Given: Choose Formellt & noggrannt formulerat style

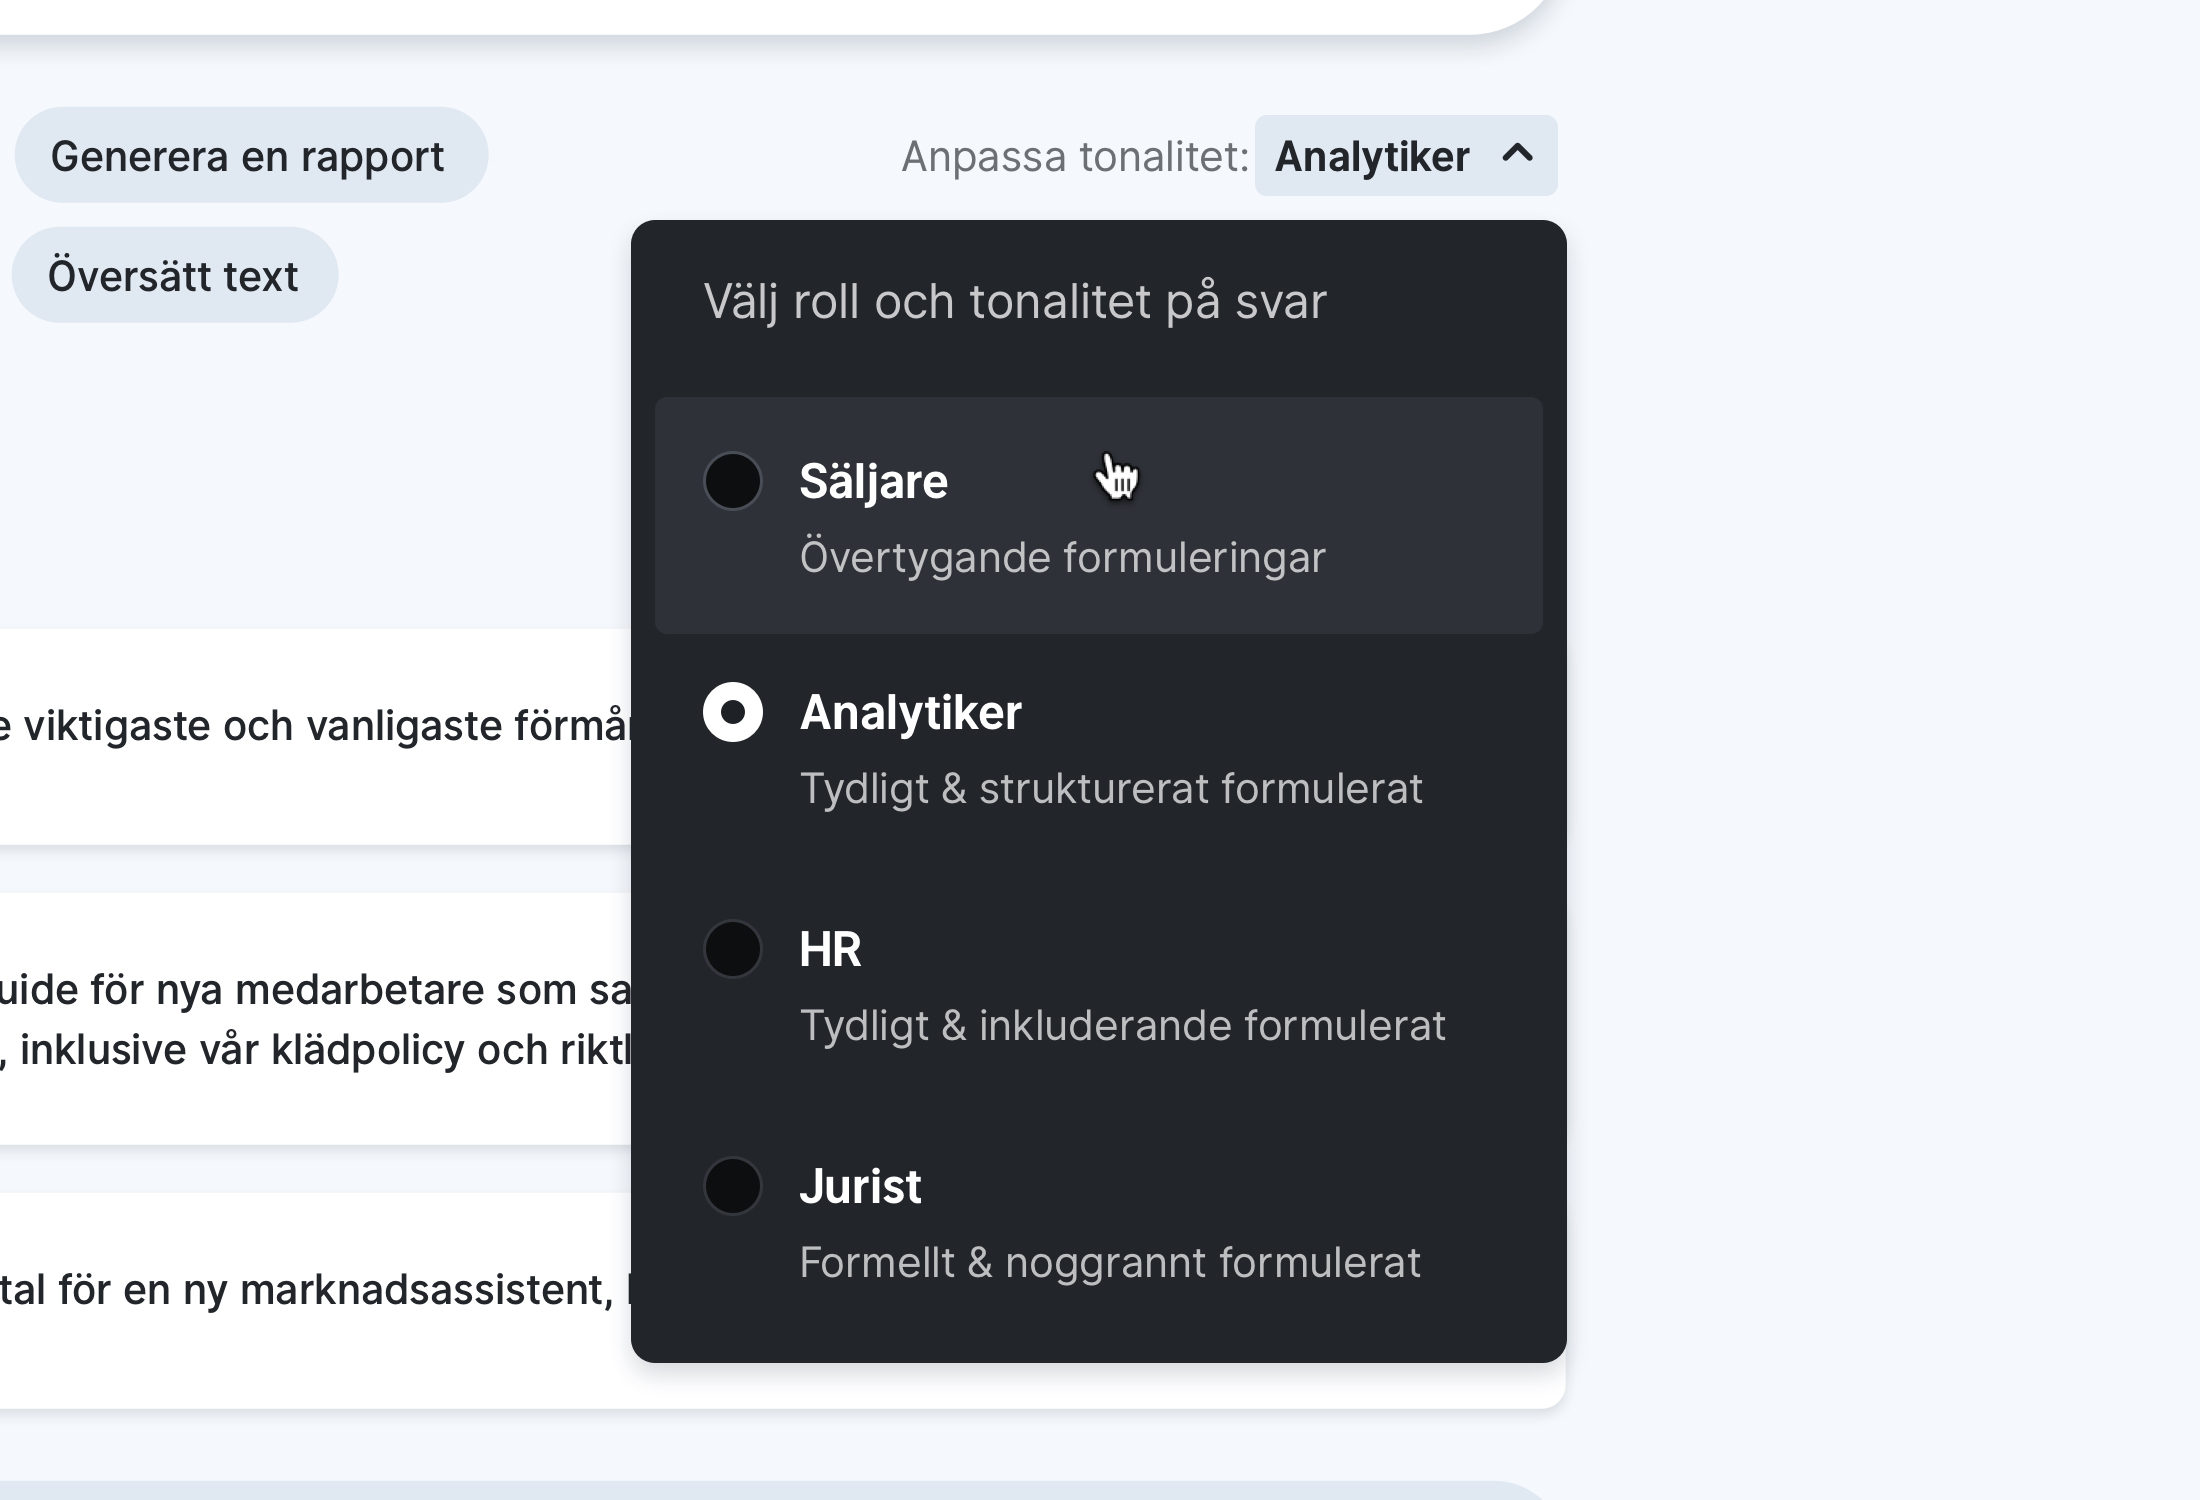Looking at the screenshot, I should coord(1110,1263).
